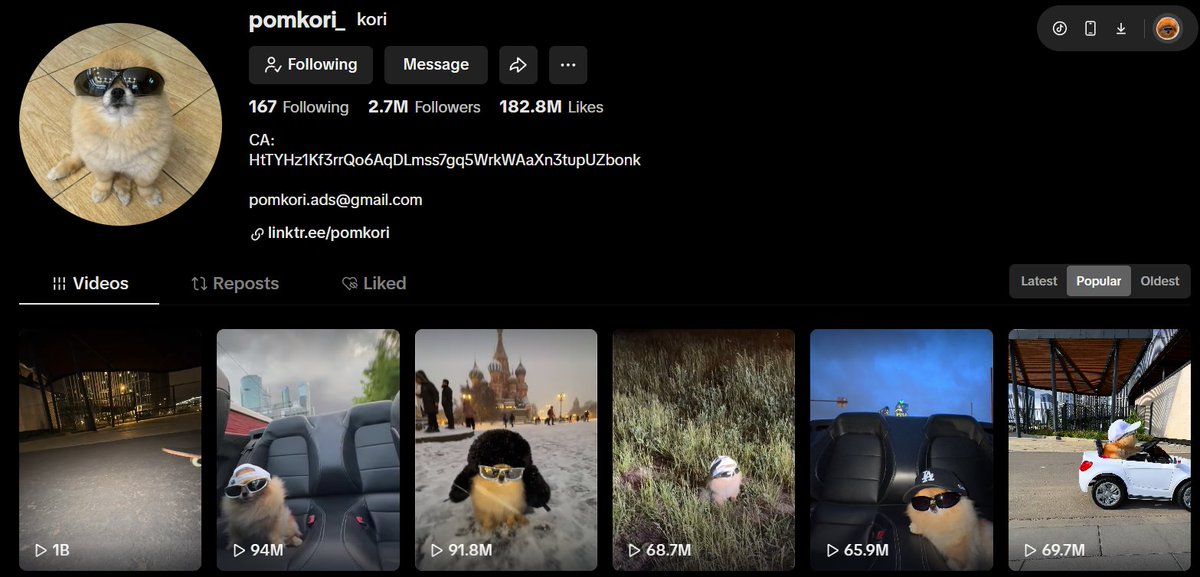Click the link chain icon beside linktr.ee/pomkori

tap(256, 232)
